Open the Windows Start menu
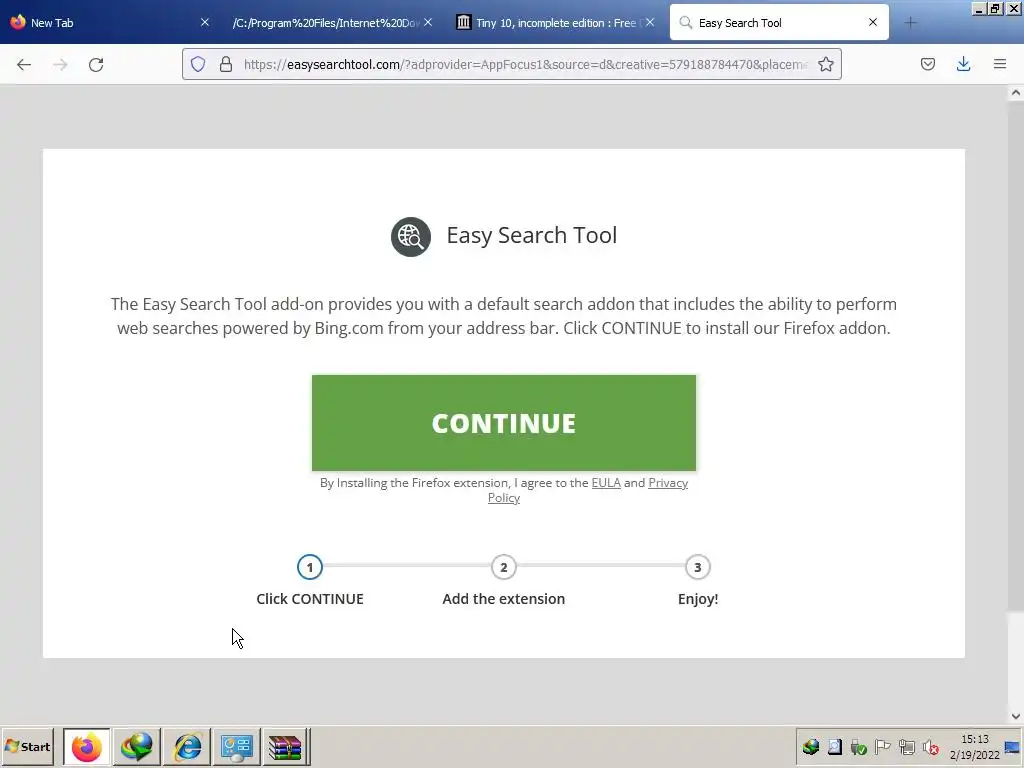The image size is (1024, 768). 27,746
